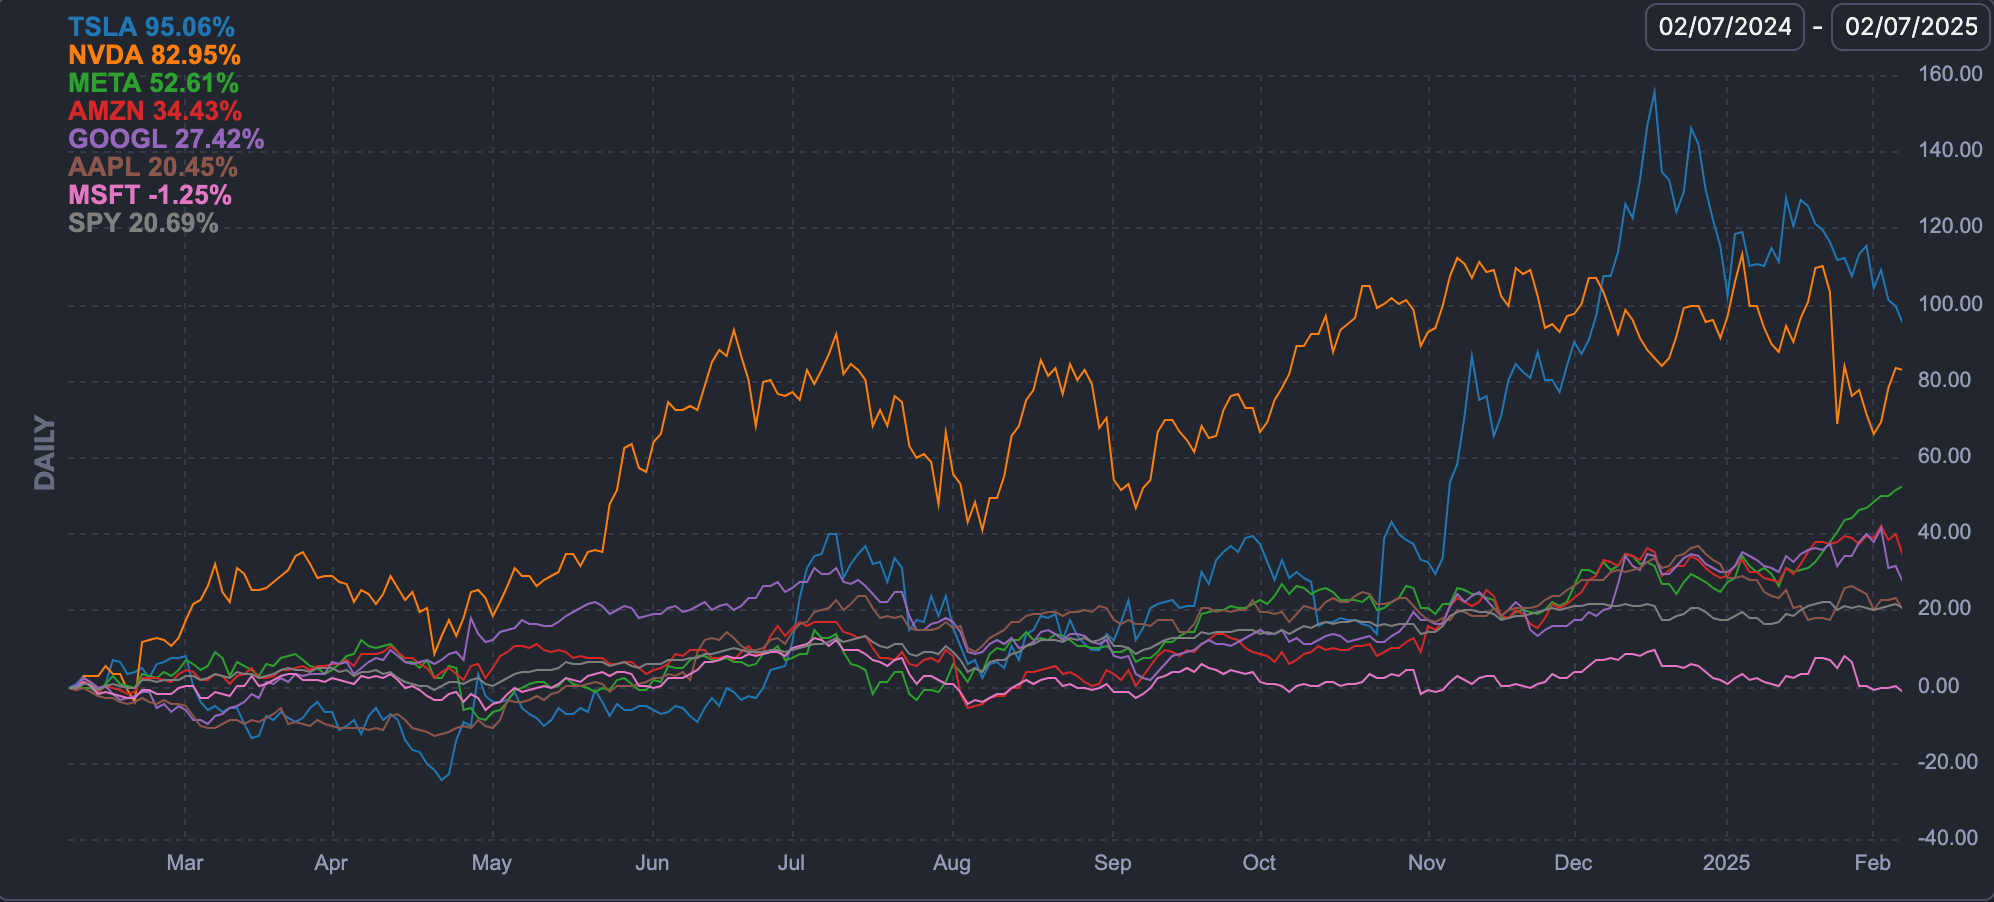This screenshot has width=1994, height=902.
Task: Click the Jun label on the time axis
Action: [652, 863]
